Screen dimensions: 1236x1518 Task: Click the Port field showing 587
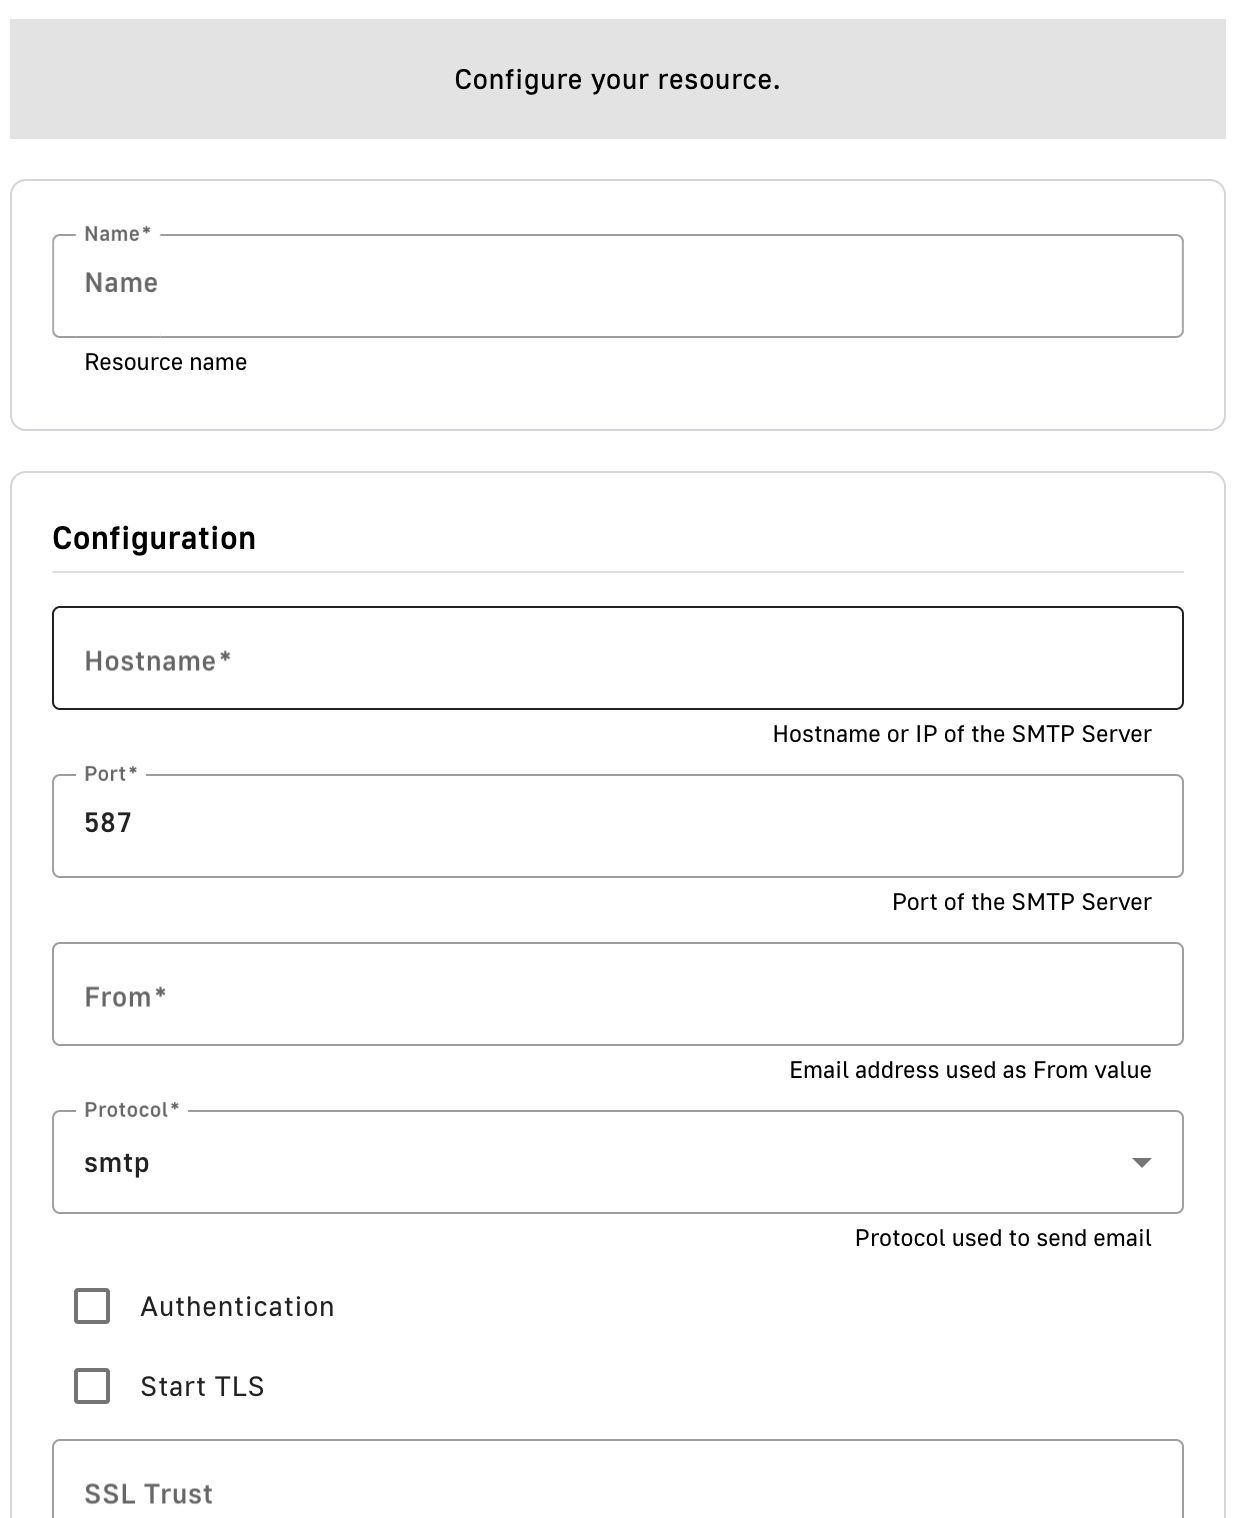(617, 825)
